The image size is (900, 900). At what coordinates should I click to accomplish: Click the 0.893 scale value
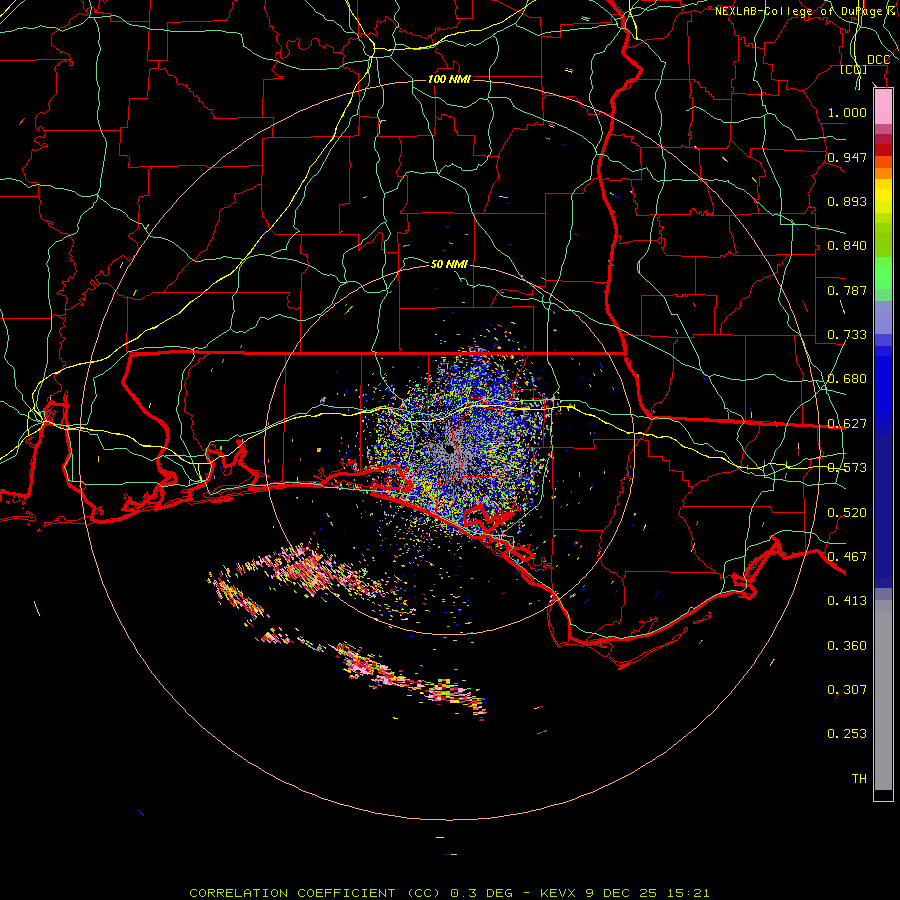pos(847,201)
